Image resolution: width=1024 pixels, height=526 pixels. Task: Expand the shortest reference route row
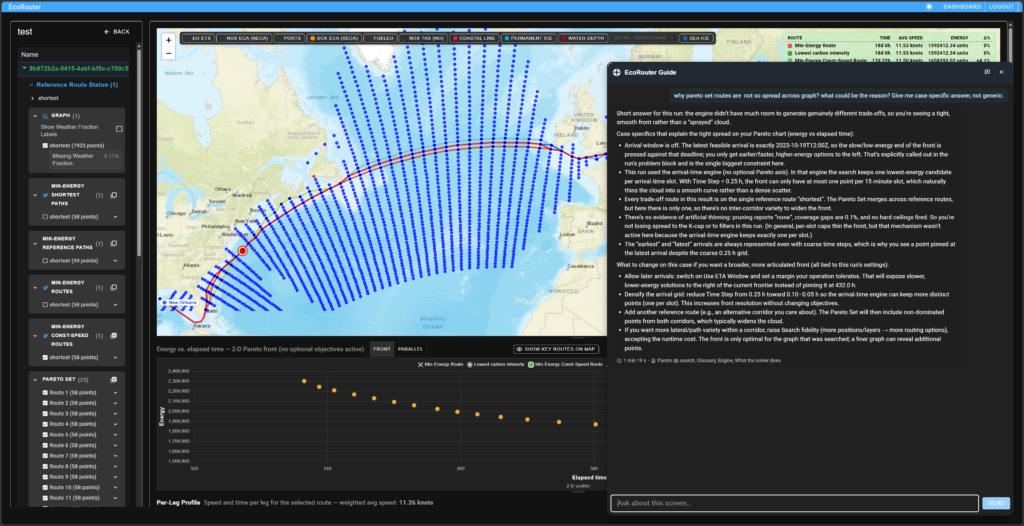pyautogui.click(x=32, y=98)
